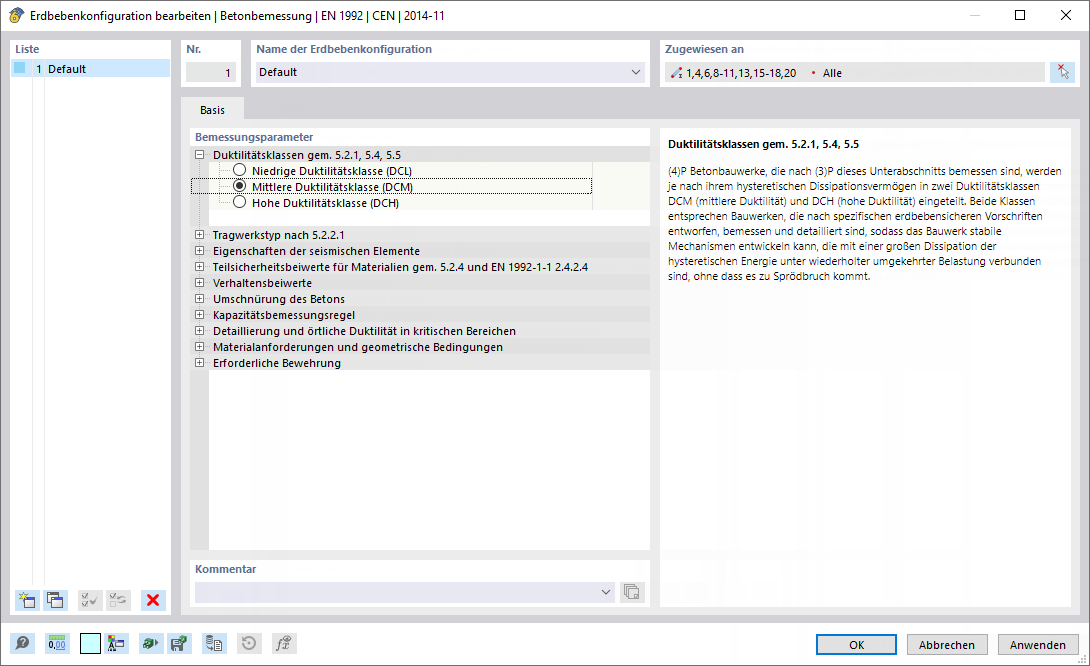
Task: Choose Hohe Duktilitätsklasse (DCH) option
Action: (239, 202)
